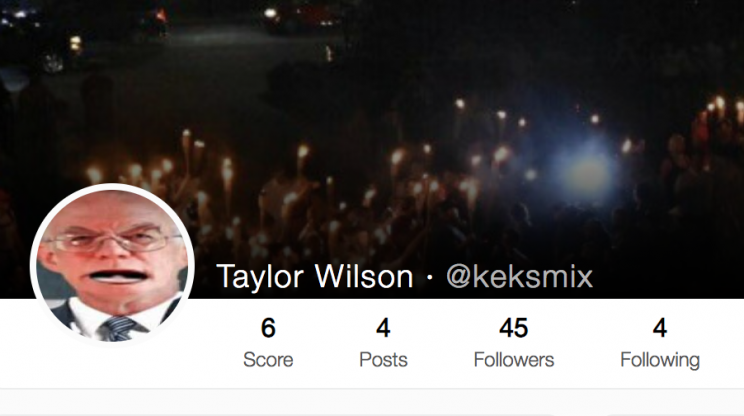
Task: Select the @keksmix username handle
Action: pos(520,277)
